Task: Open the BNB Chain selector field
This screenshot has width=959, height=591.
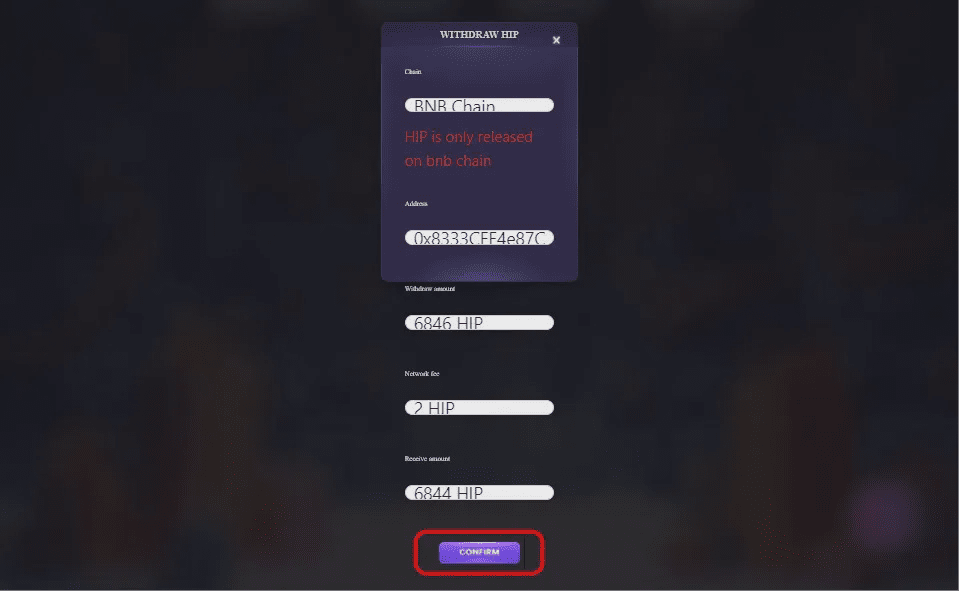Action: click(x=480, y=105)
